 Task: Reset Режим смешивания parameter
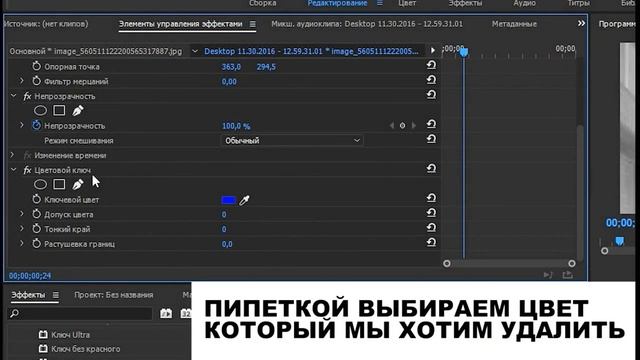tap(431, 139)
